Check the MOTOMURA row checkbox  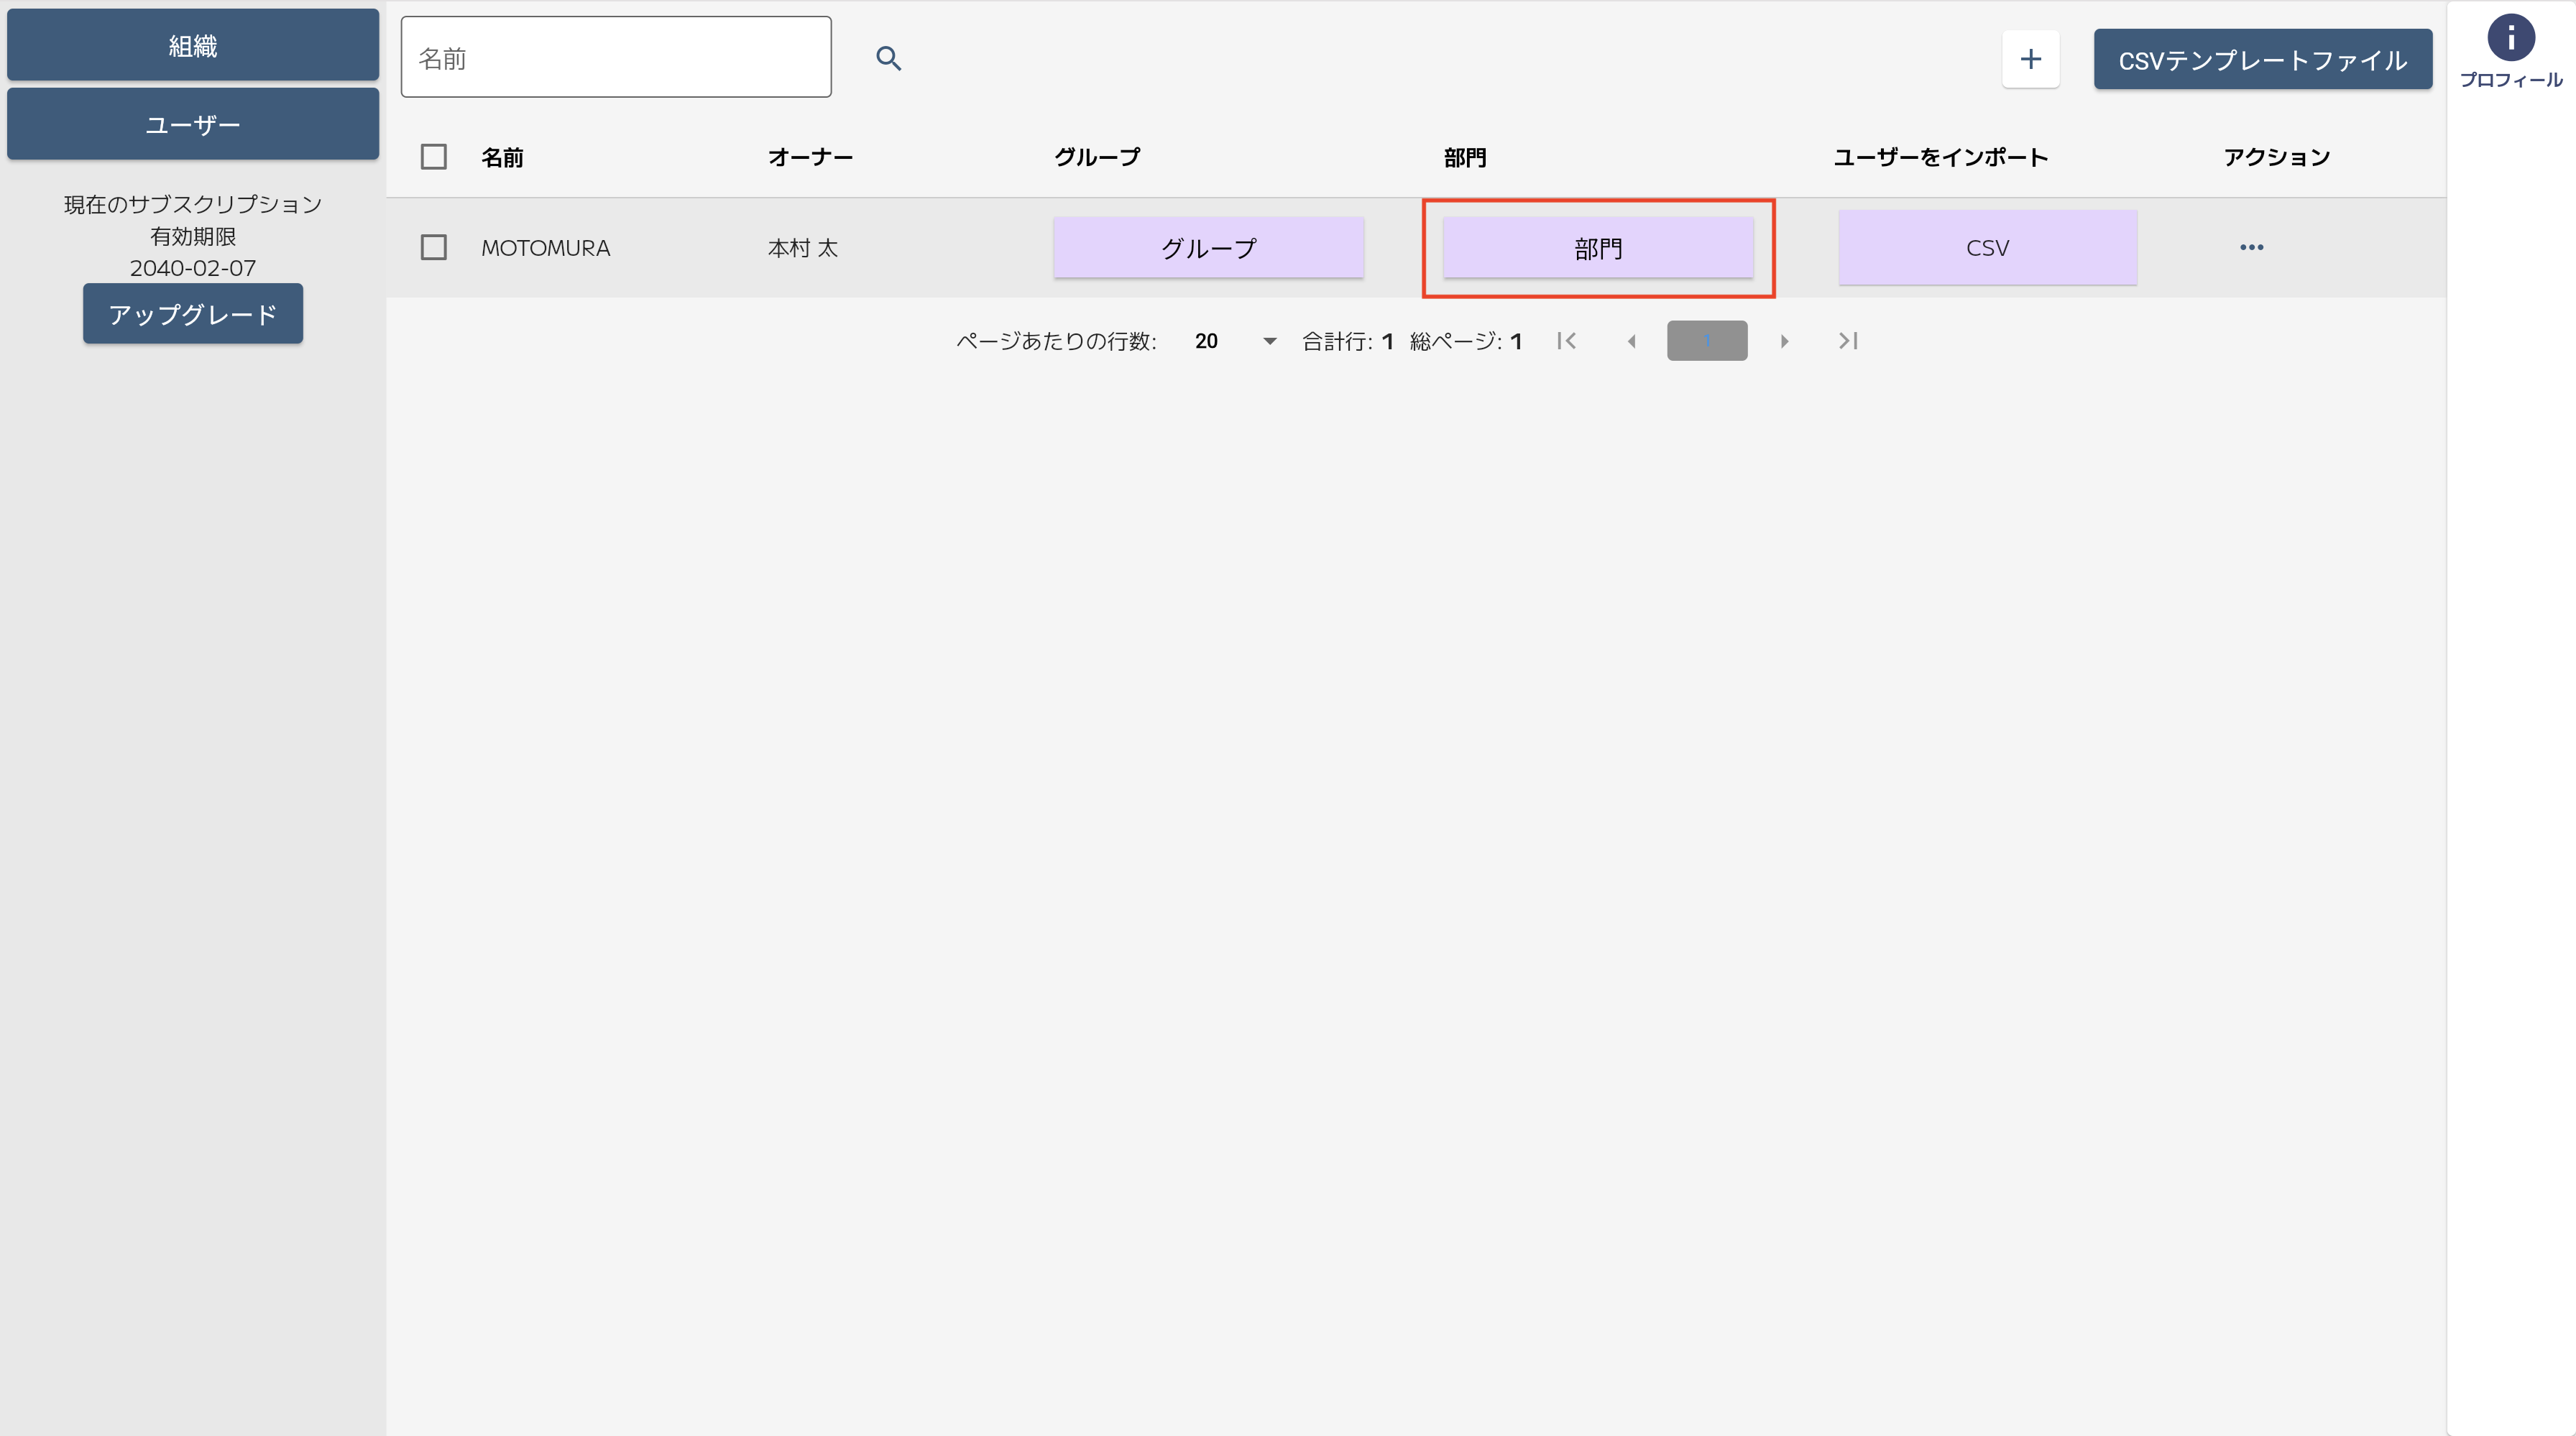pyautogui.click(x=433, y=247)
